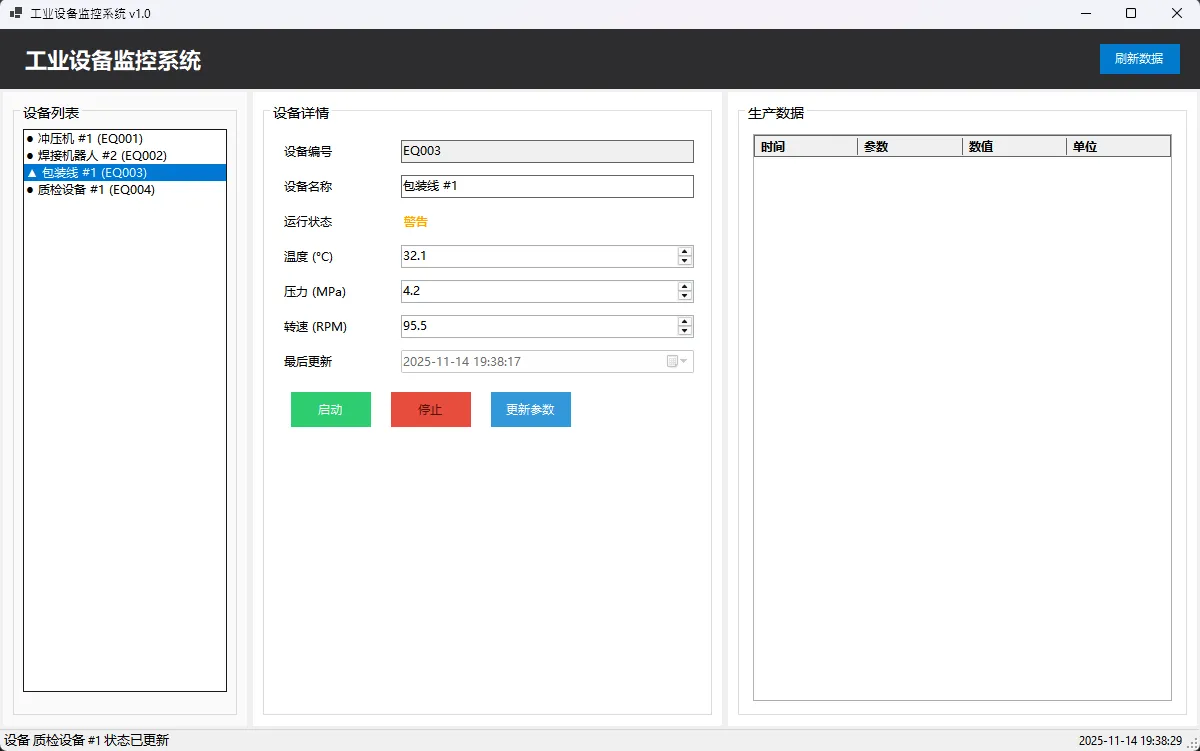Decrease 转速 RPM with down arrow
The image size is (1200, 751).
pyautogui.click(x=685, y=331)
